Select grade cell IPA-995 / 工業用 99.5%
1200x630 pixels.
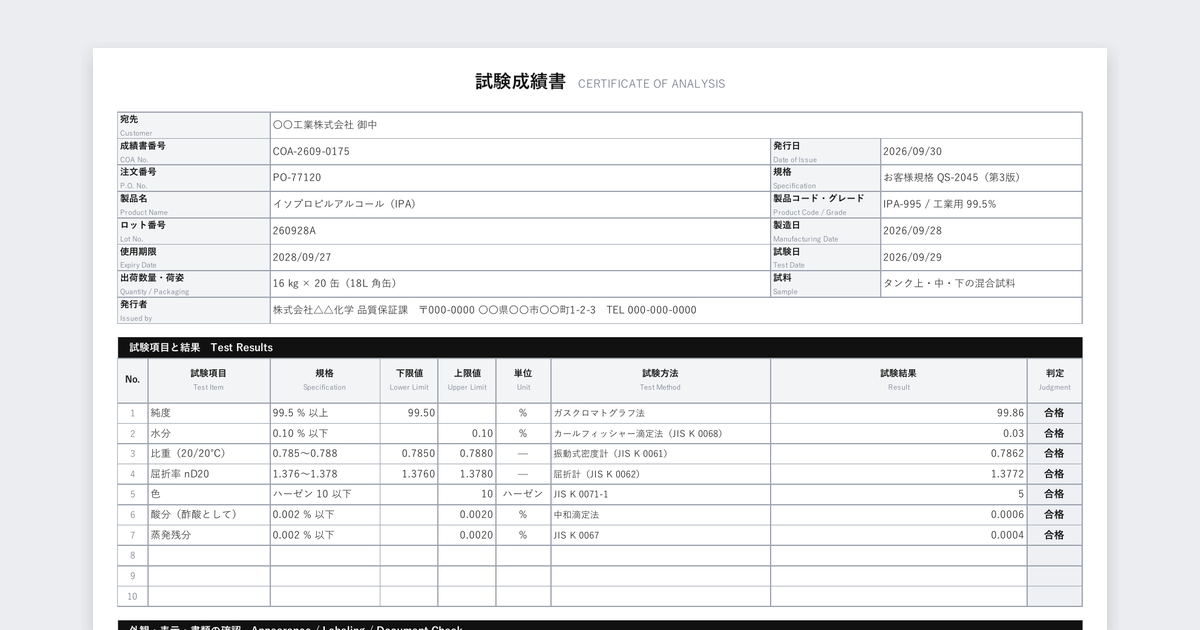tap(981, 204)
